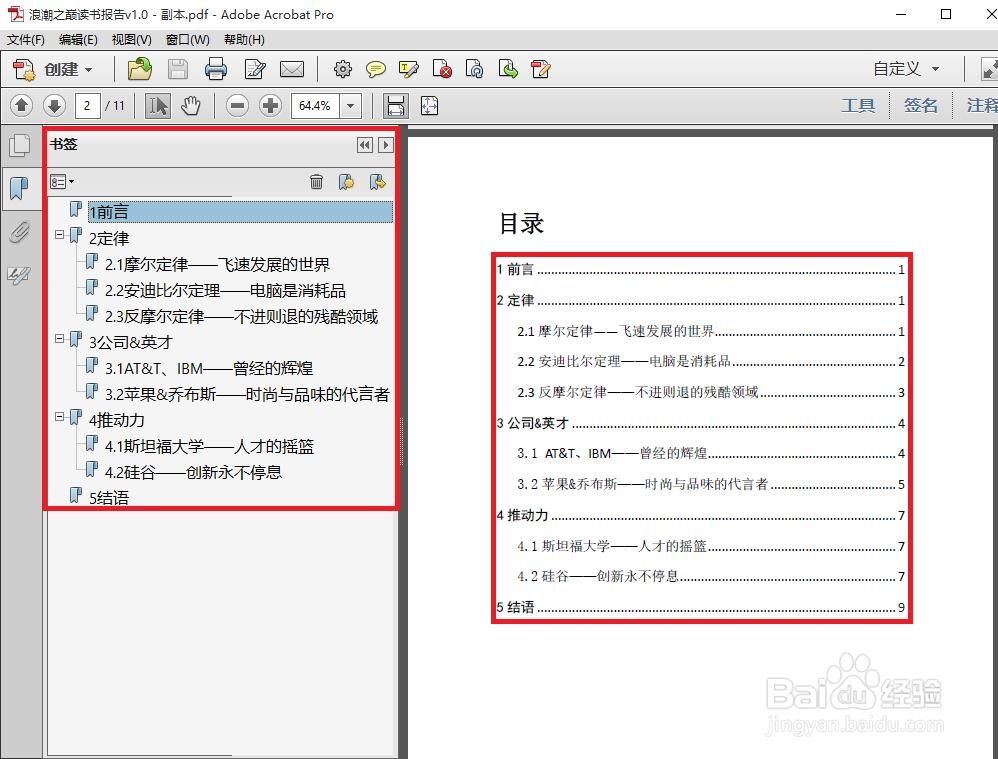Click the Open file folder icon
Viewport: 998px width, 759px height.
coord(140,69)
